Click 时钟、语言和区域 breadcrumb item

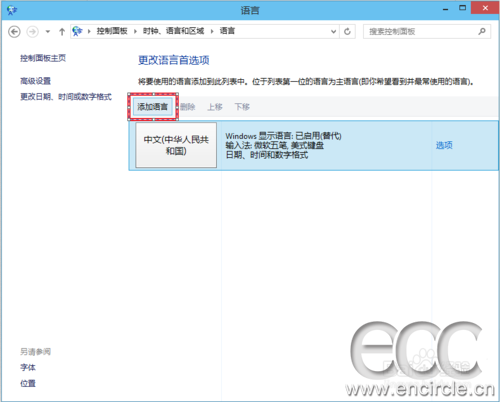173,31
